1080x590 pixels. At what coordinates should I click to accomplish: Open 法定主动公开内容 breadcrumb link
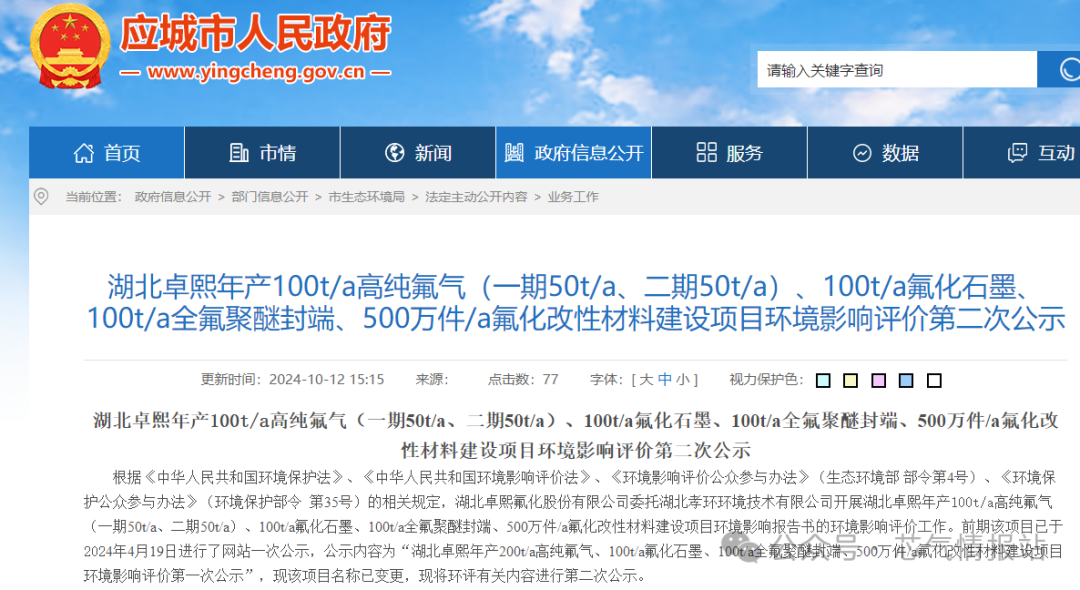click(476, 197)
